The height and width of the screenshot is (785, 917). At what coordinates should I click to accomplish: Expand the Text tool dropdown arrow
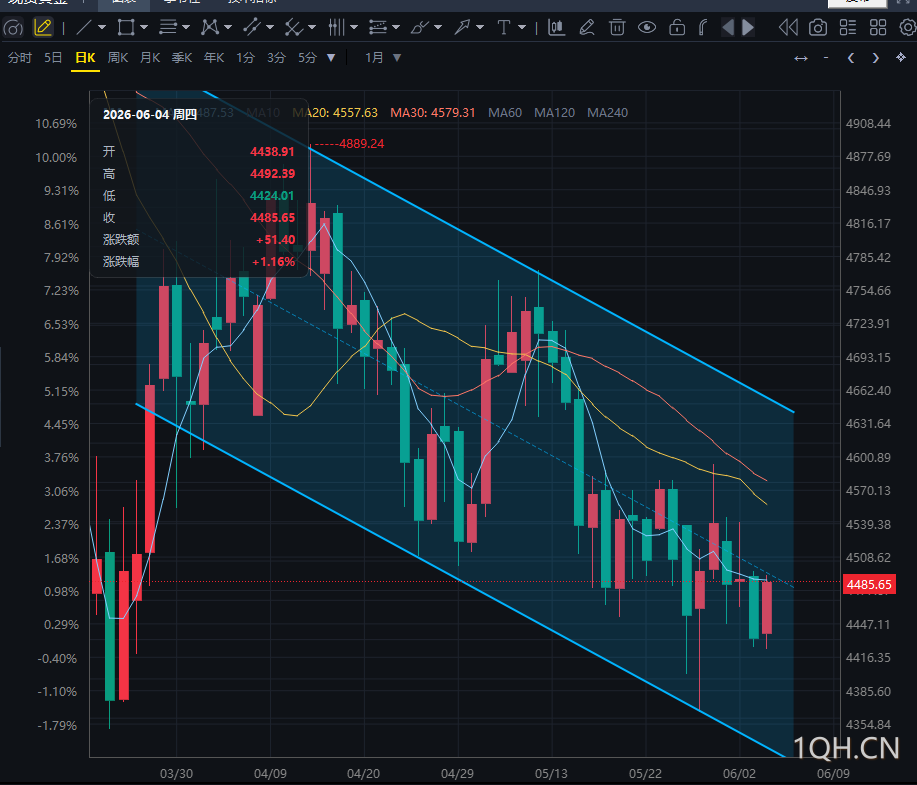pyautogui.click(x=522, y=27)
